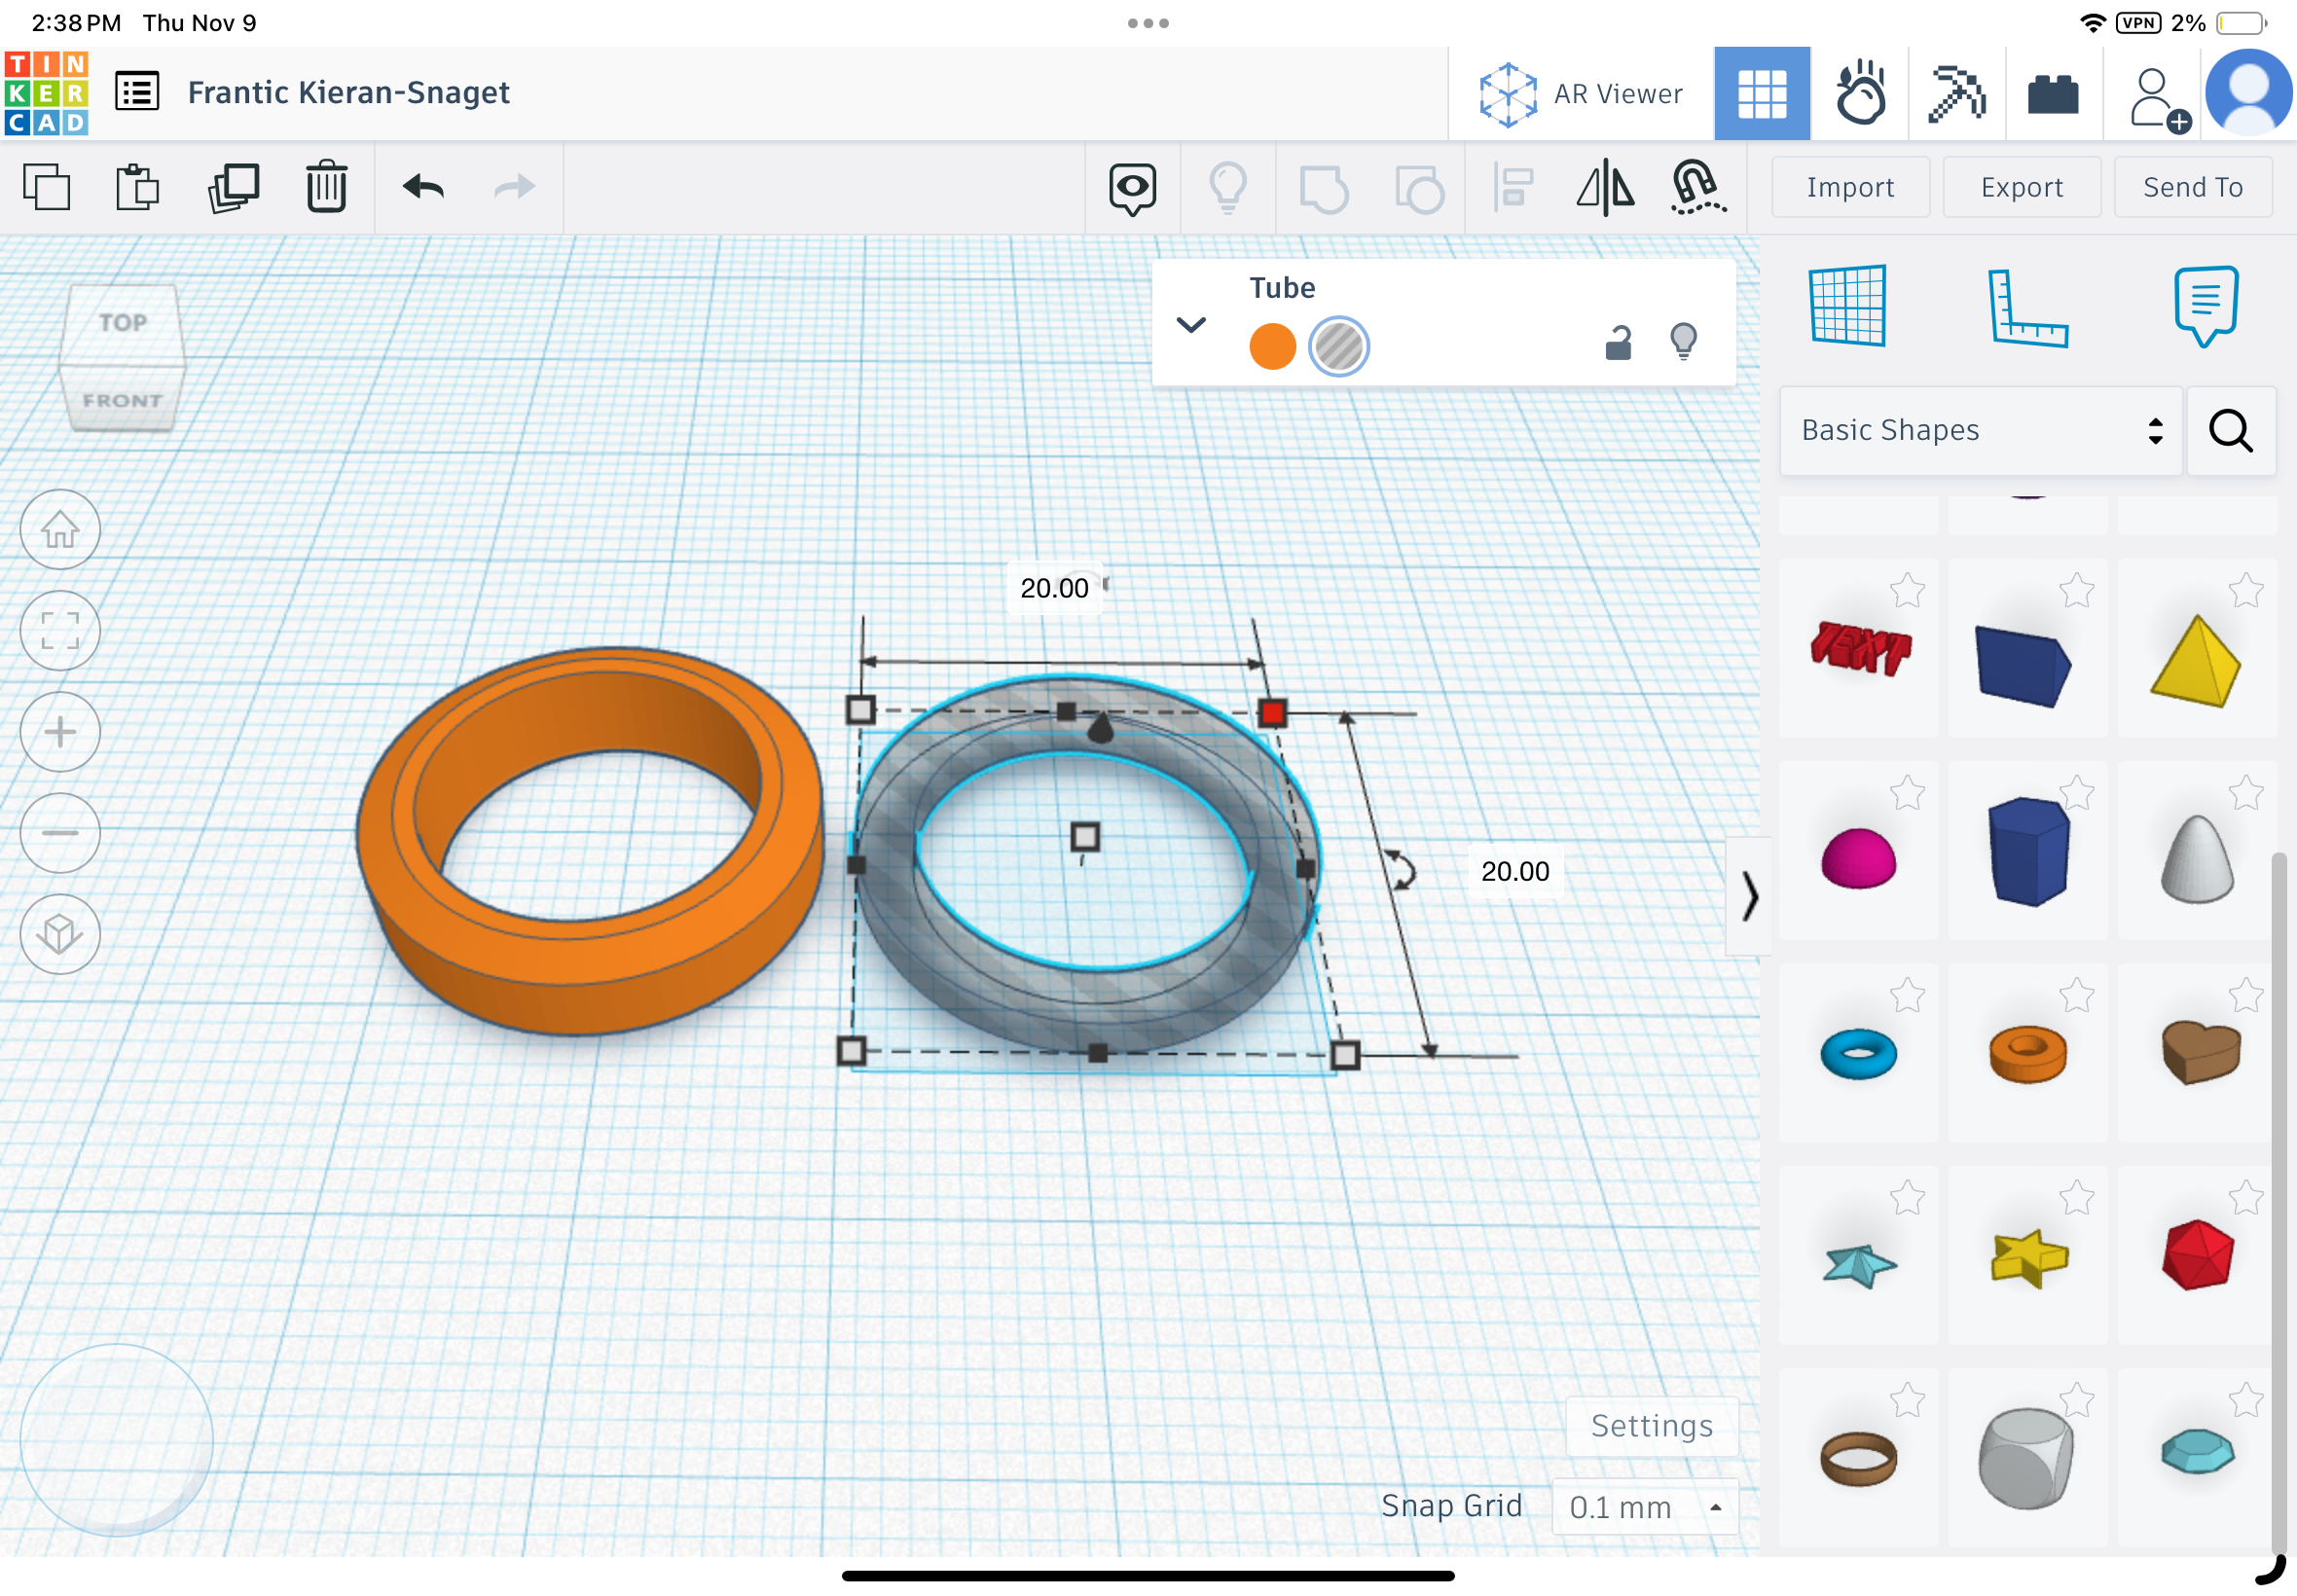
Task: Open the Bricks view tab
Action: (x=2052, y=94)
